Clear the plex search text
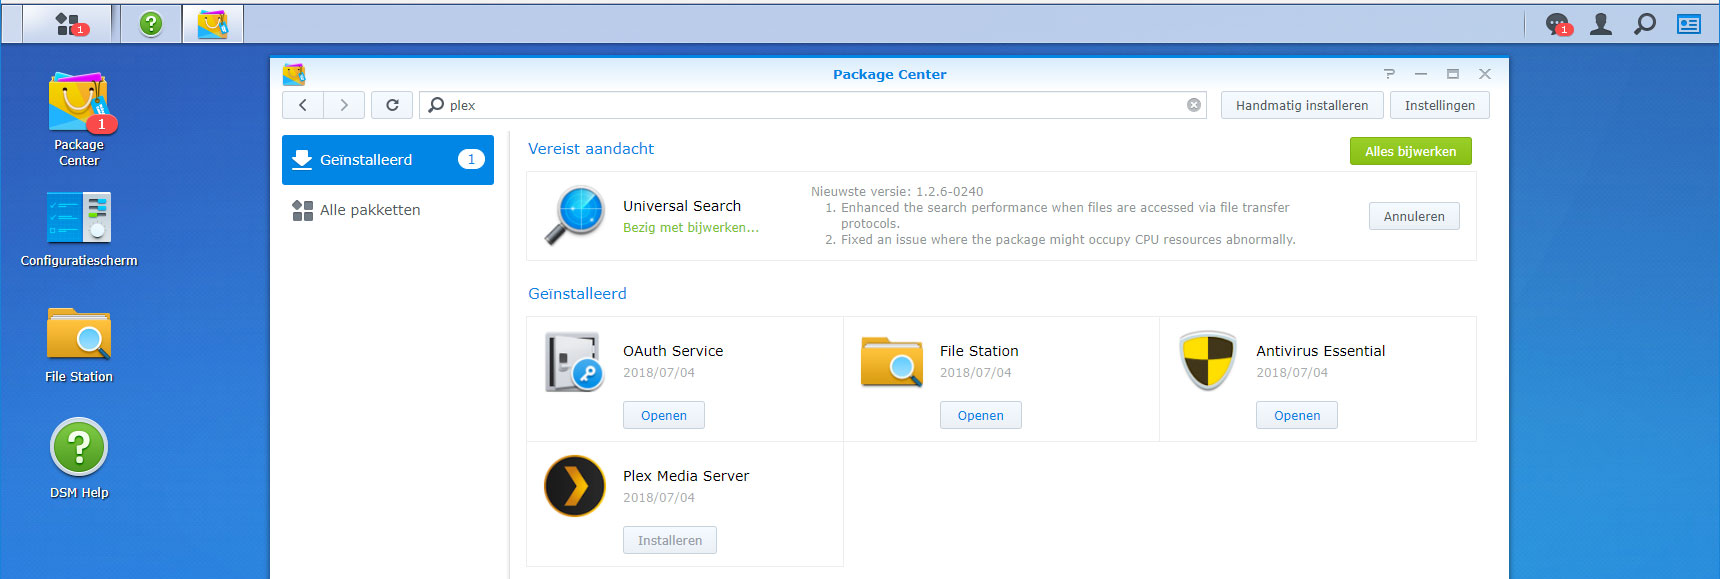Viewport: 1720px width, 579px height. 1194,105
